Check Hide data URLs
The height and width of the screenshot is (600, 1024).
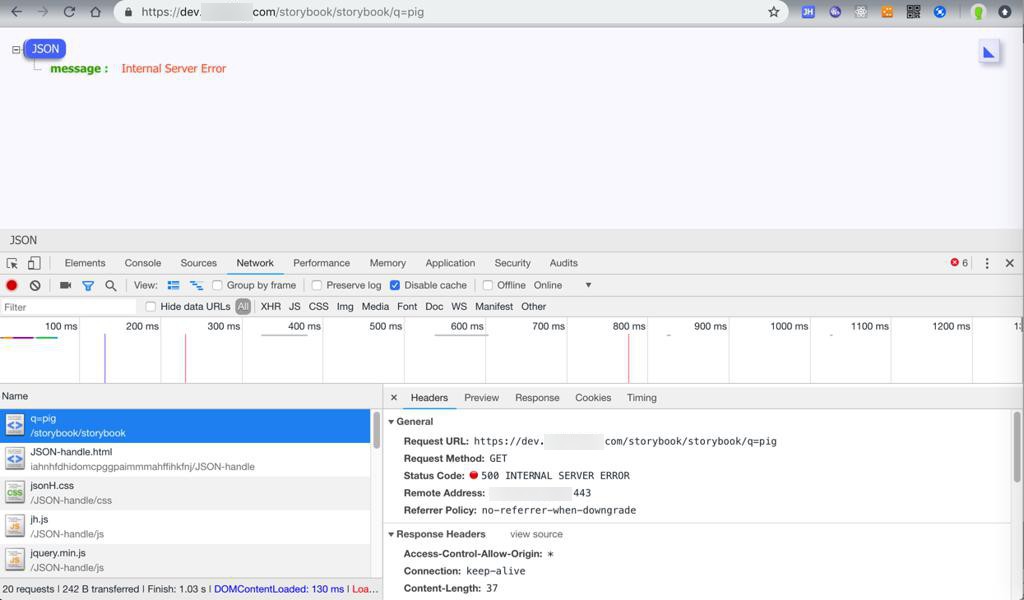[151, 306]
